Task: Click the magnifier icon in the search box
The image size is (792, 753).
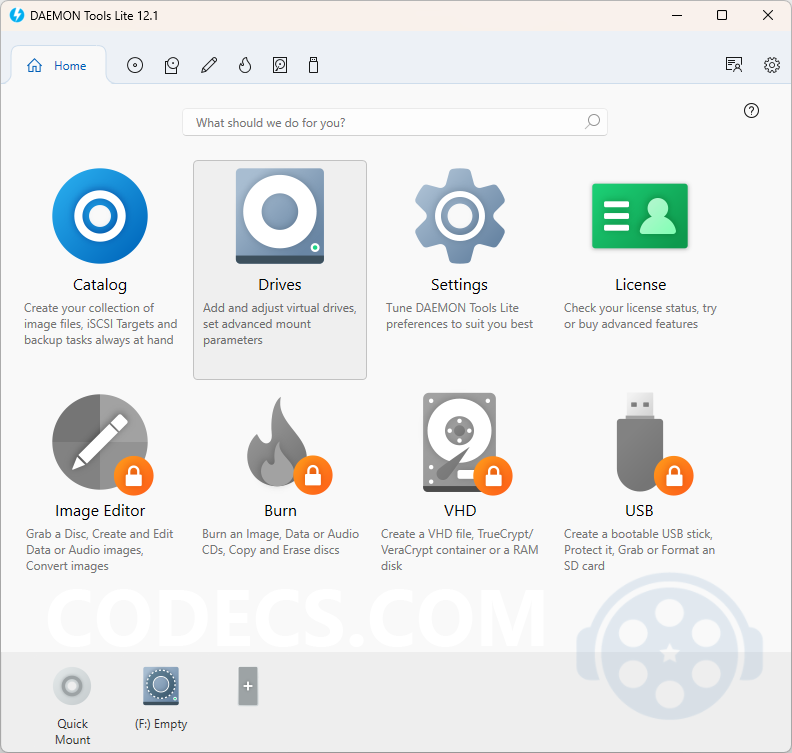Action: (593, 122)
